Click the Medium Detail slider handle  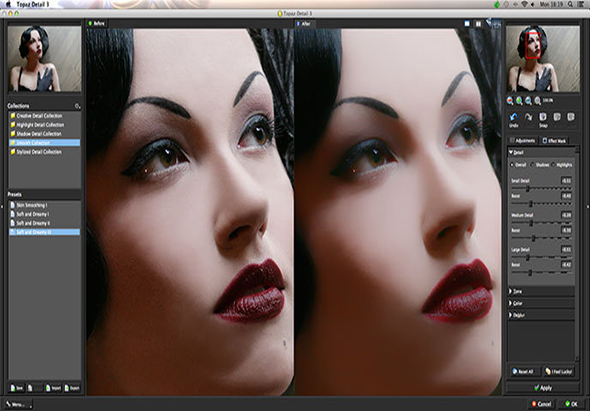531,223
